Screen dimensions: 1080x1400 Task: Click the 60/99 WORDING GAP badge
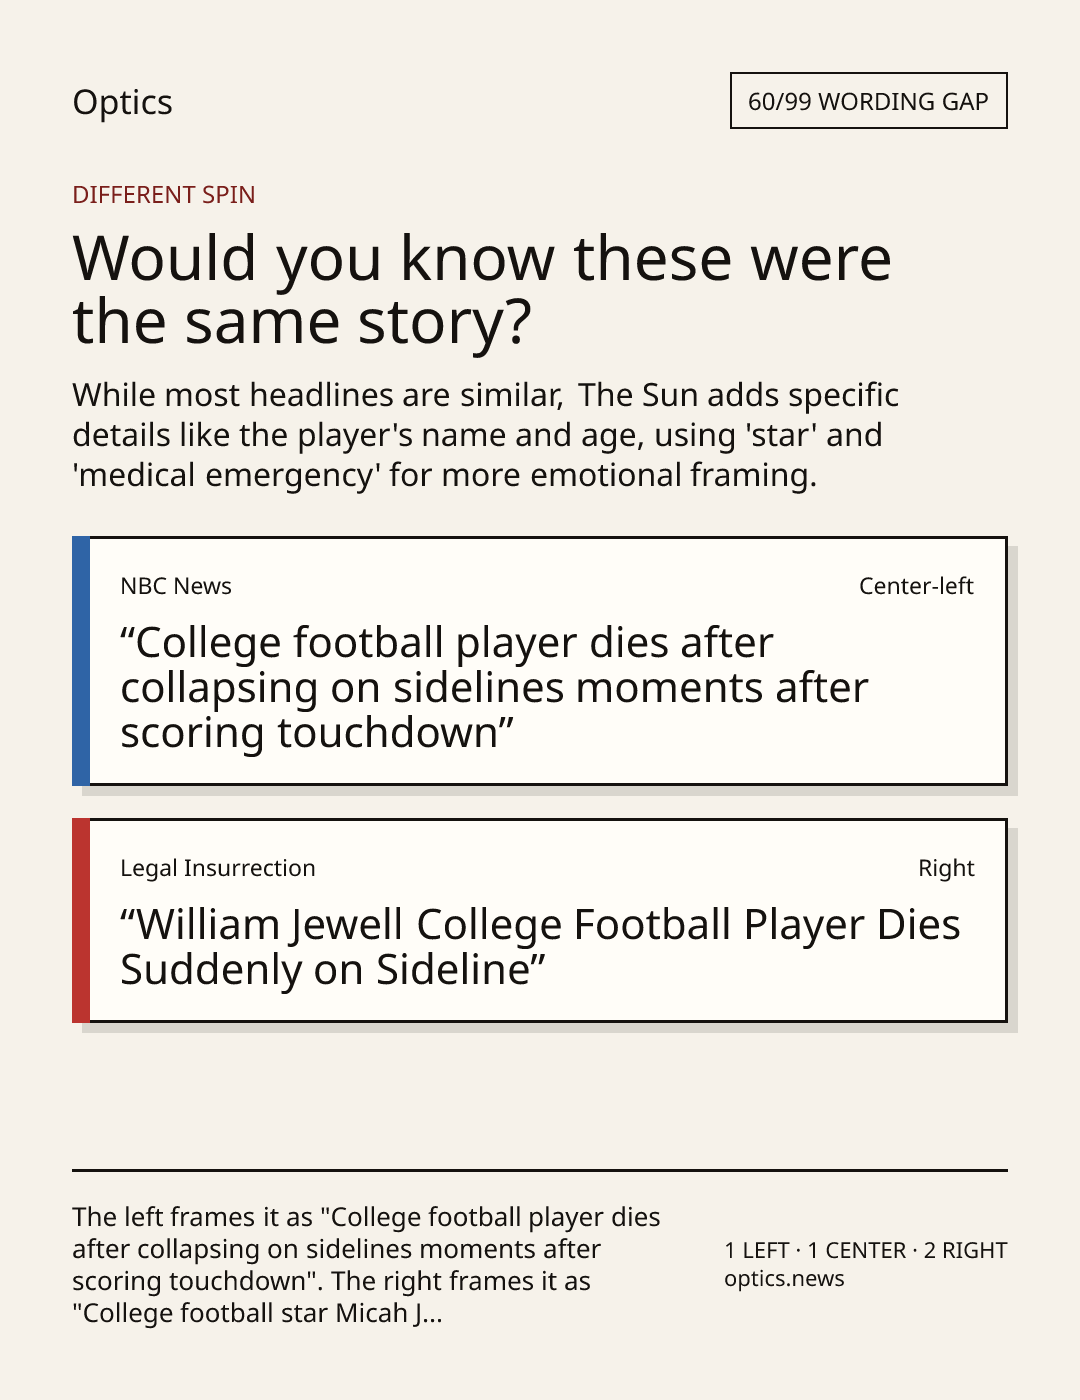(868, 101)
